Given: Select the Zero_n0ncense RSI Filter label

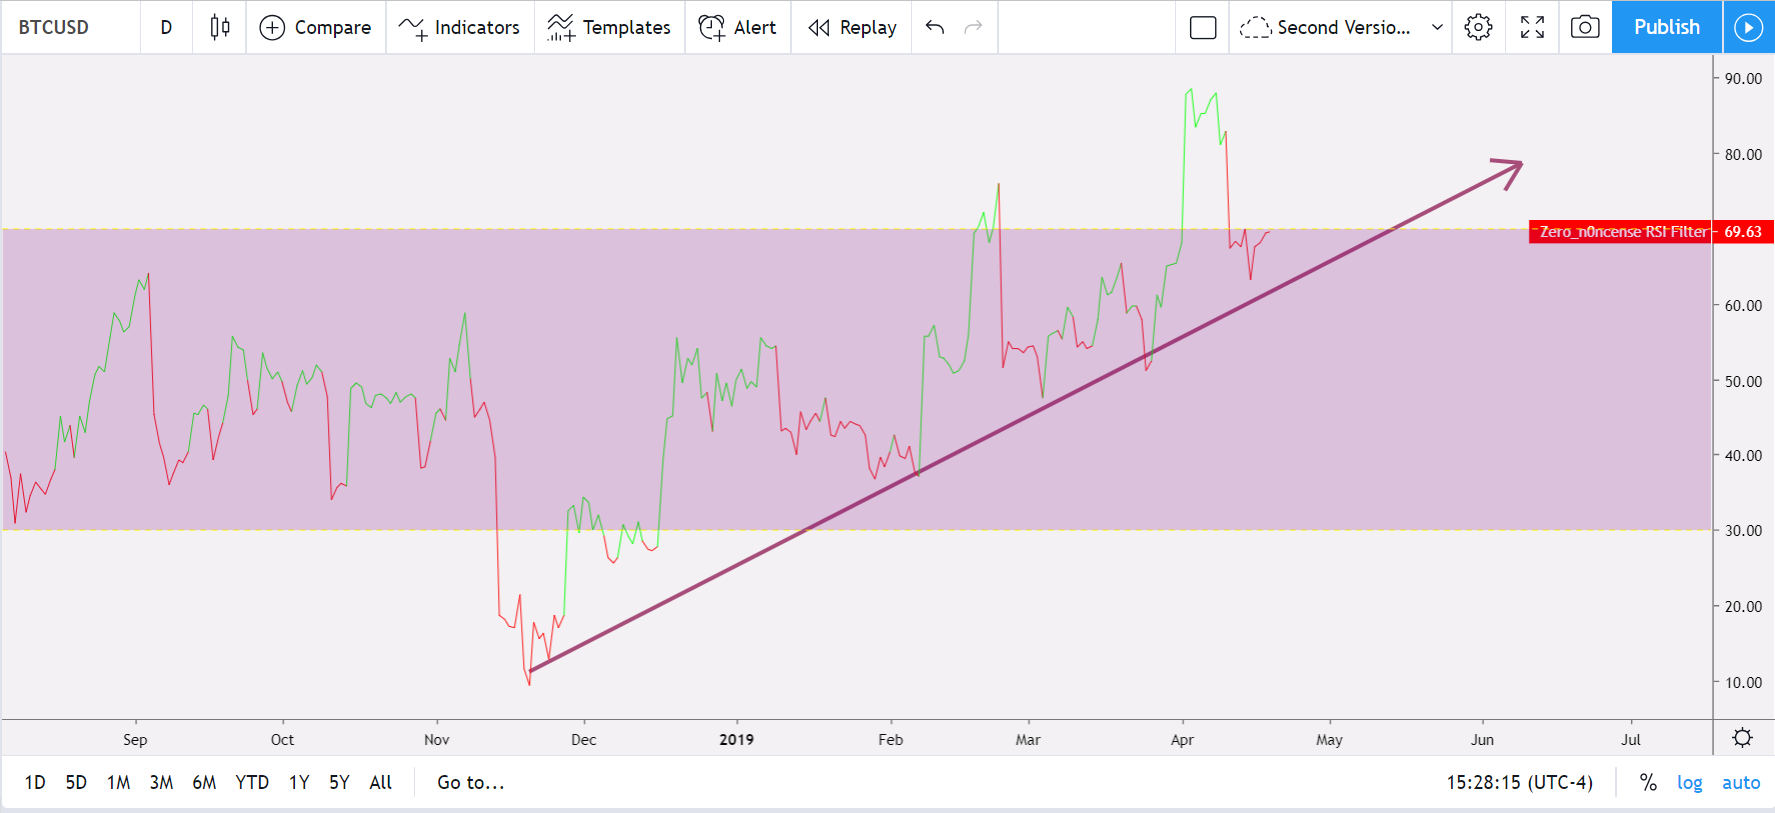Looking at the screenshot, I should (1622, 232).
